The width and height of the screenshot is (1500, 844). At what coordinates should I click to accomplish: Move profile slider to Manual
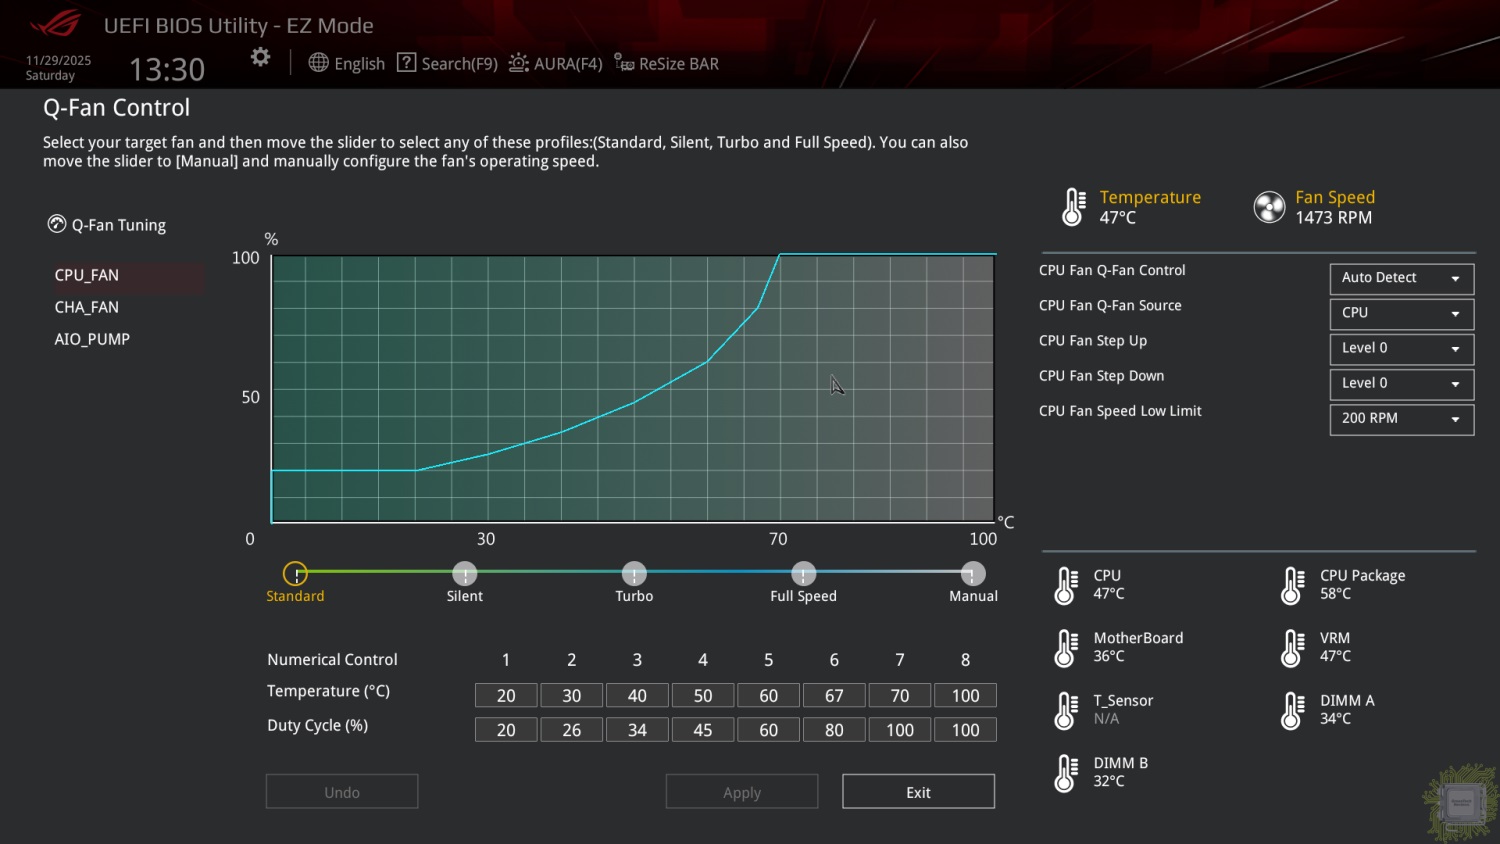(x=972, y=574)
